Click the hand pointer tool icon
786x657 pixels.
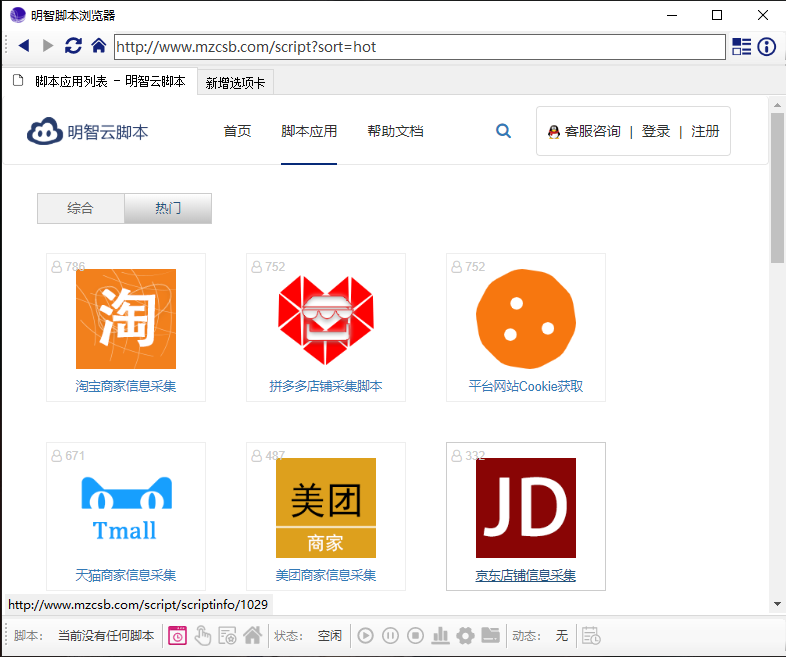point(203,635)
